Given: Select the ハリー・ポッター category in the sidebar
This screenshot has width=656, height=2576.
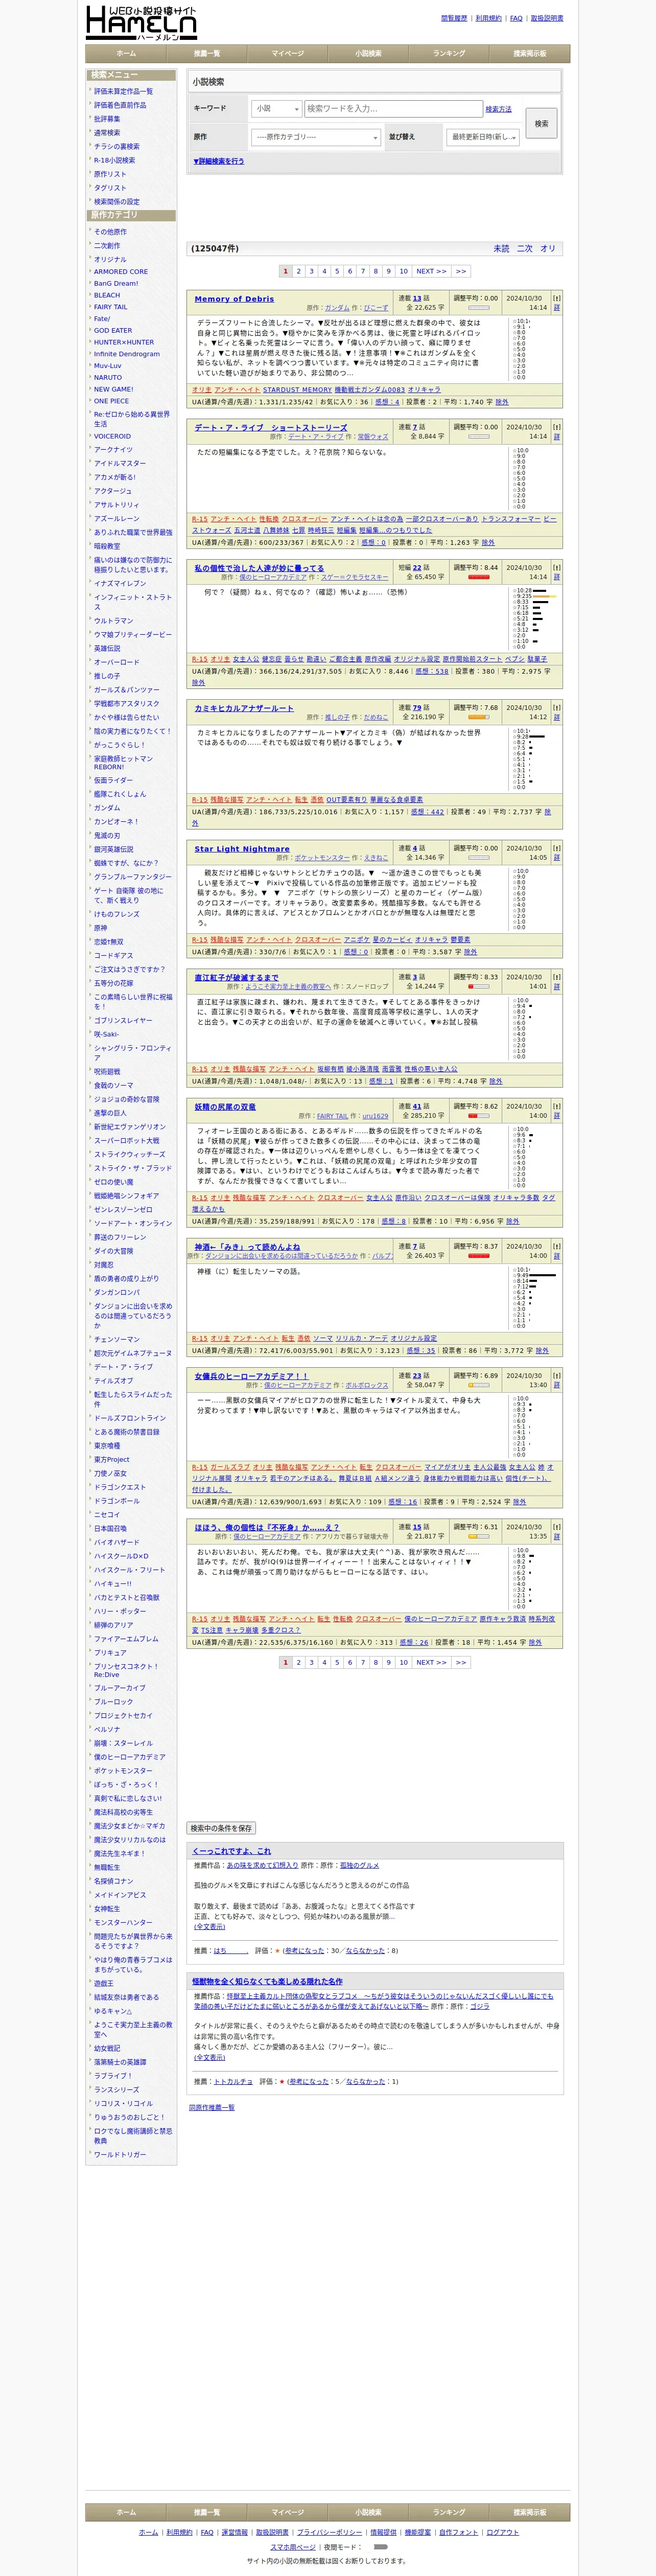Looking at the screenshot, I should pos(120,1611).
